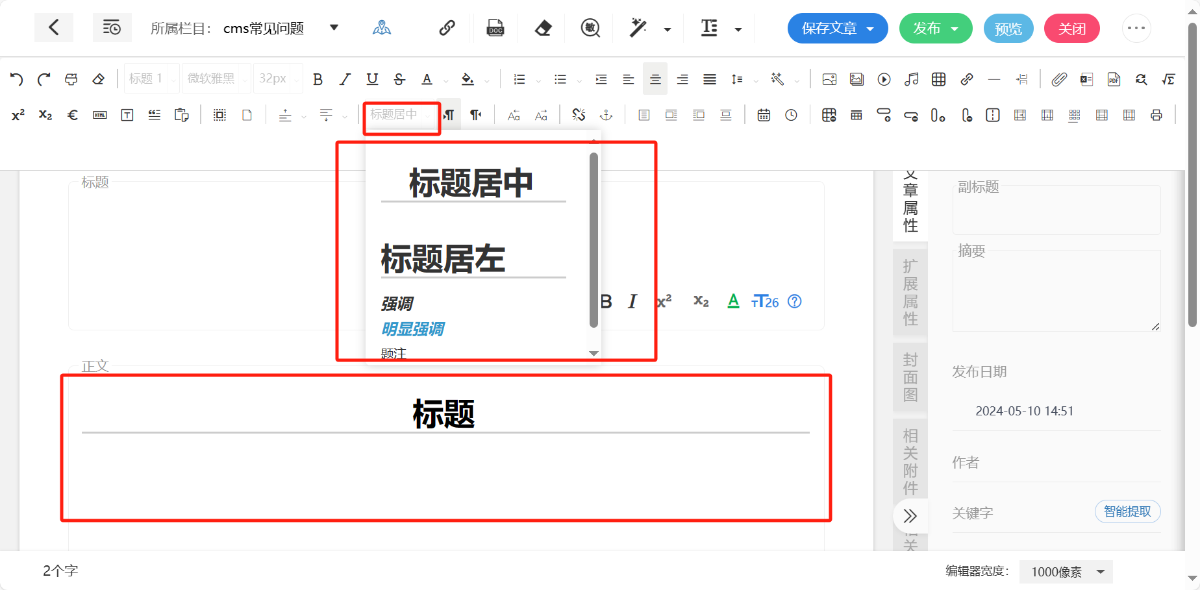Click the 智能提取 keyword button

1127,512
